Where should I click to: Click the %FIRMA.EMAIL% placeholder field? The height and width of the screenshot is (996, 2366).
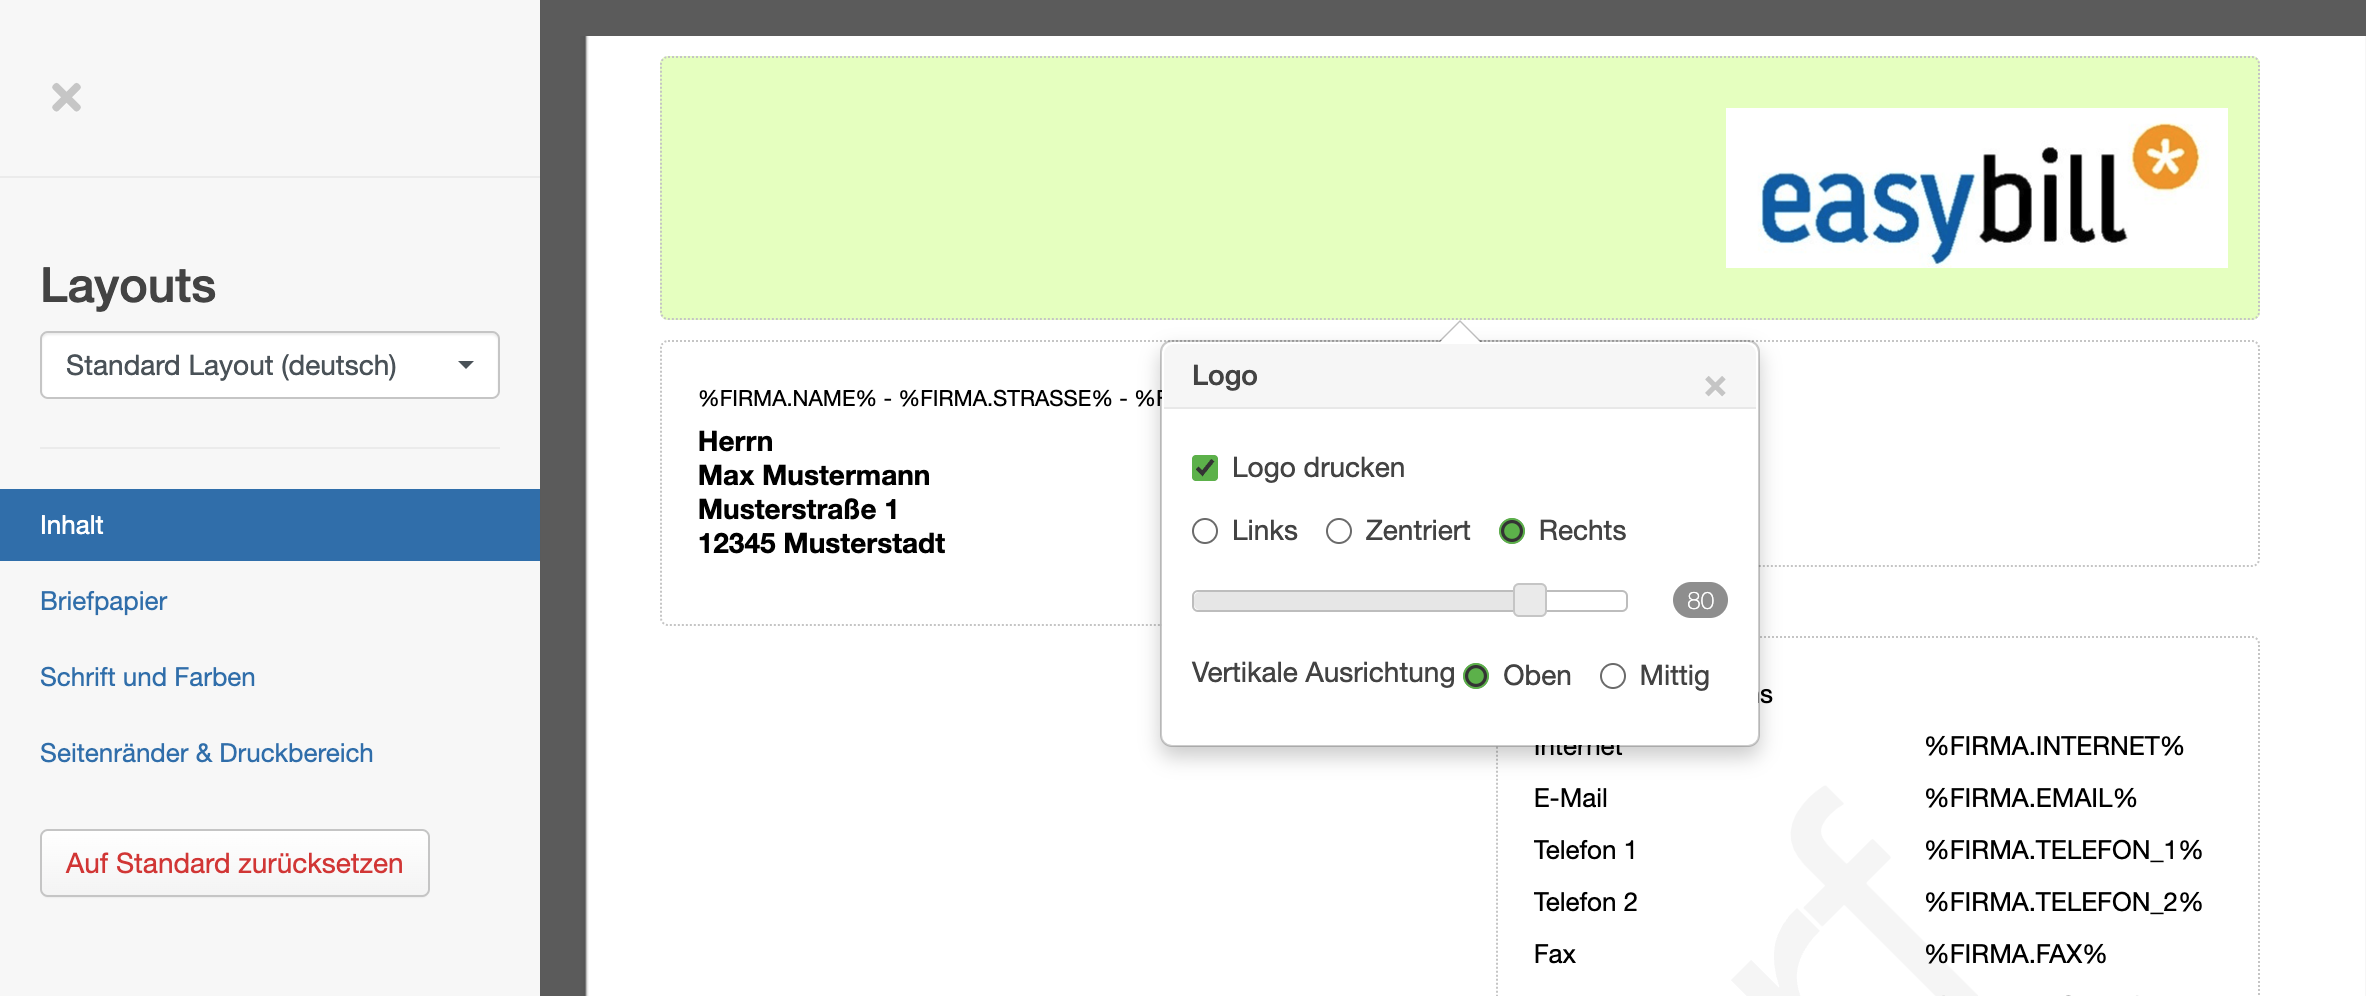tap(2030, 798)
